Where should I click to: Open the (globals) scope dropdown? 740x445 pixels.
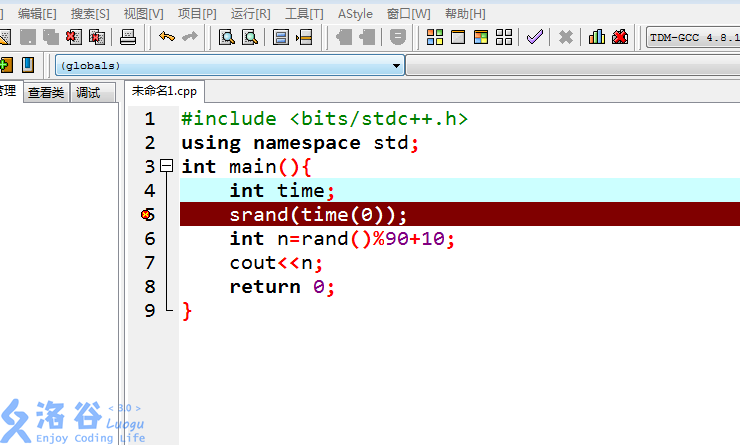397,66
